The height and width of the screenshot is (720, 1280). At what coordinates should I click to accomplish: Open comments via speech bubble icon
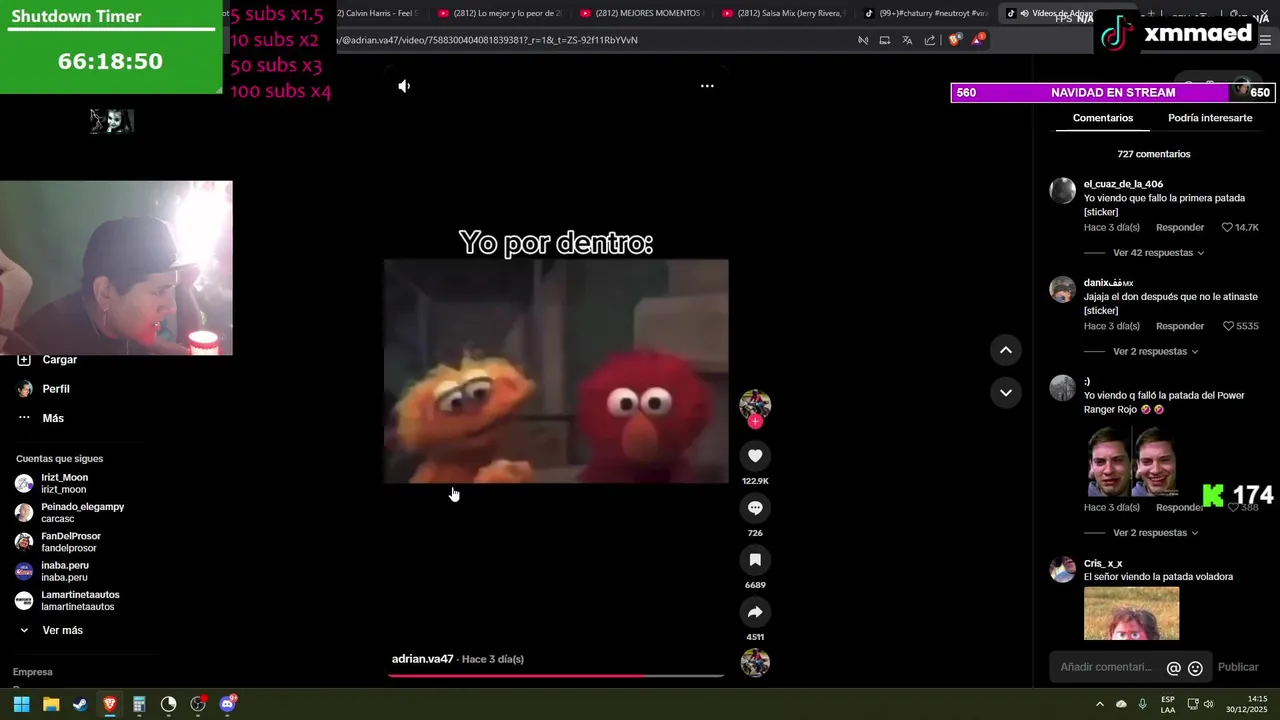tap(755, 508)
